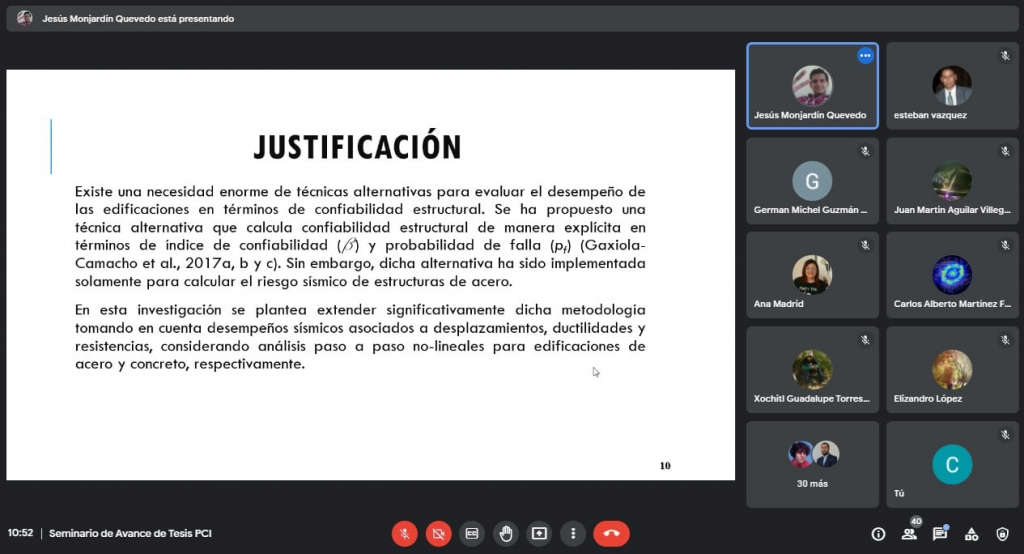Click the meeting name 'Seminario de Avance de Tesis PCI'
Screen dimensions: 1024x554
pyautogui.click(x=131, y=533)
